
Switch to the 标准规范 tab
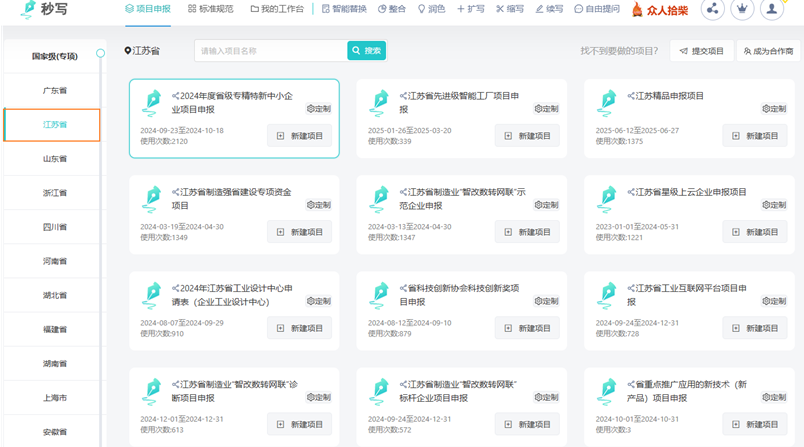pyautogui.click(x=210, y=9)
